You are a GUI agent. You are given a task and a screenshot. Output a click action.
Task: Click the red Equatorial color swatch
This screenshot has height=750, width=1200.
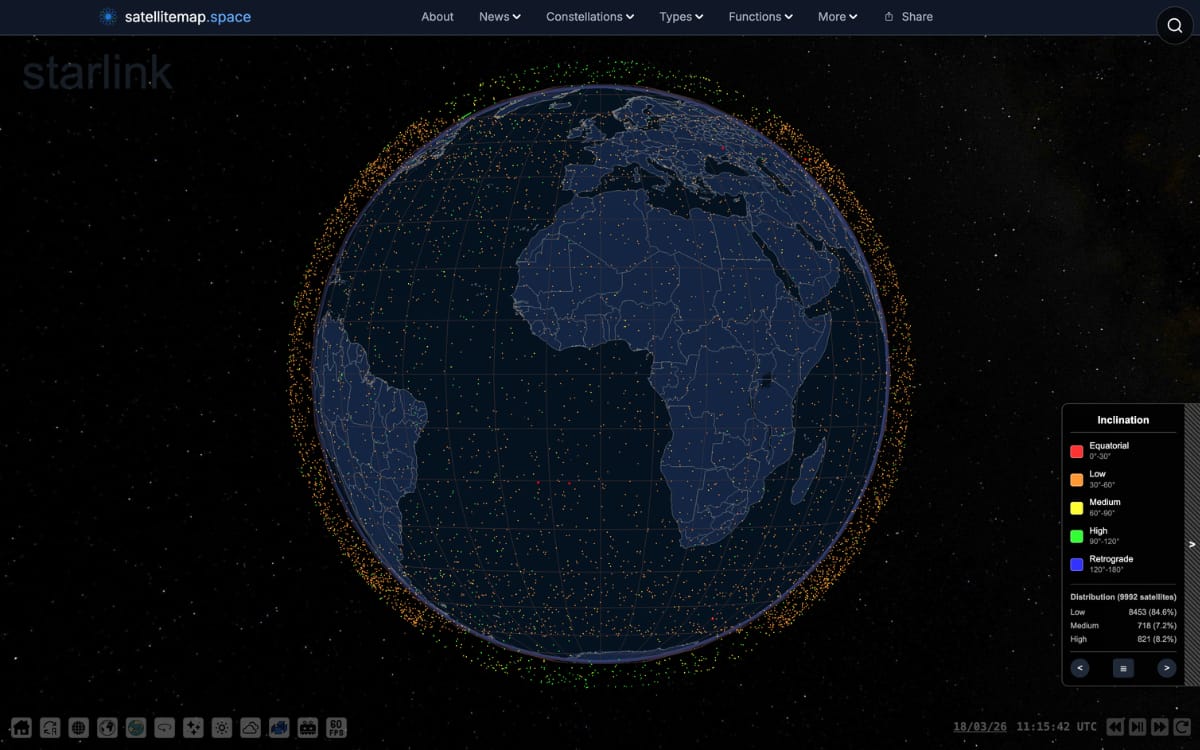[1077, 451]
